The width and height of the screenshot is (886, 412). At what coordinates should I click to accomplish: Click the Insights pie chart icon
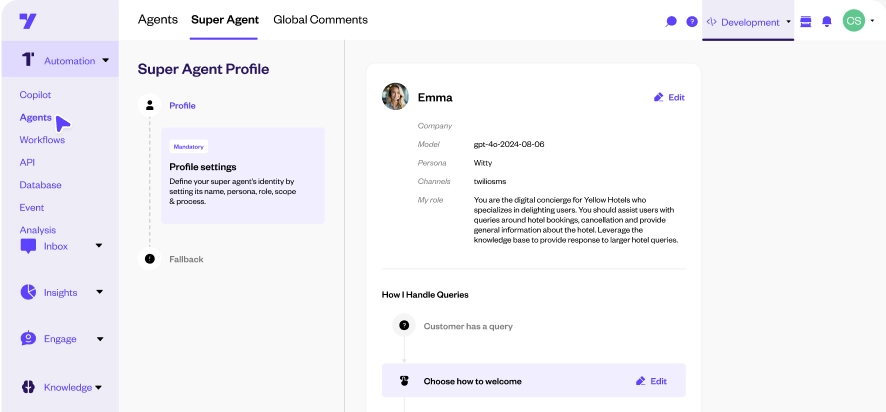click(x=28, y=292)
